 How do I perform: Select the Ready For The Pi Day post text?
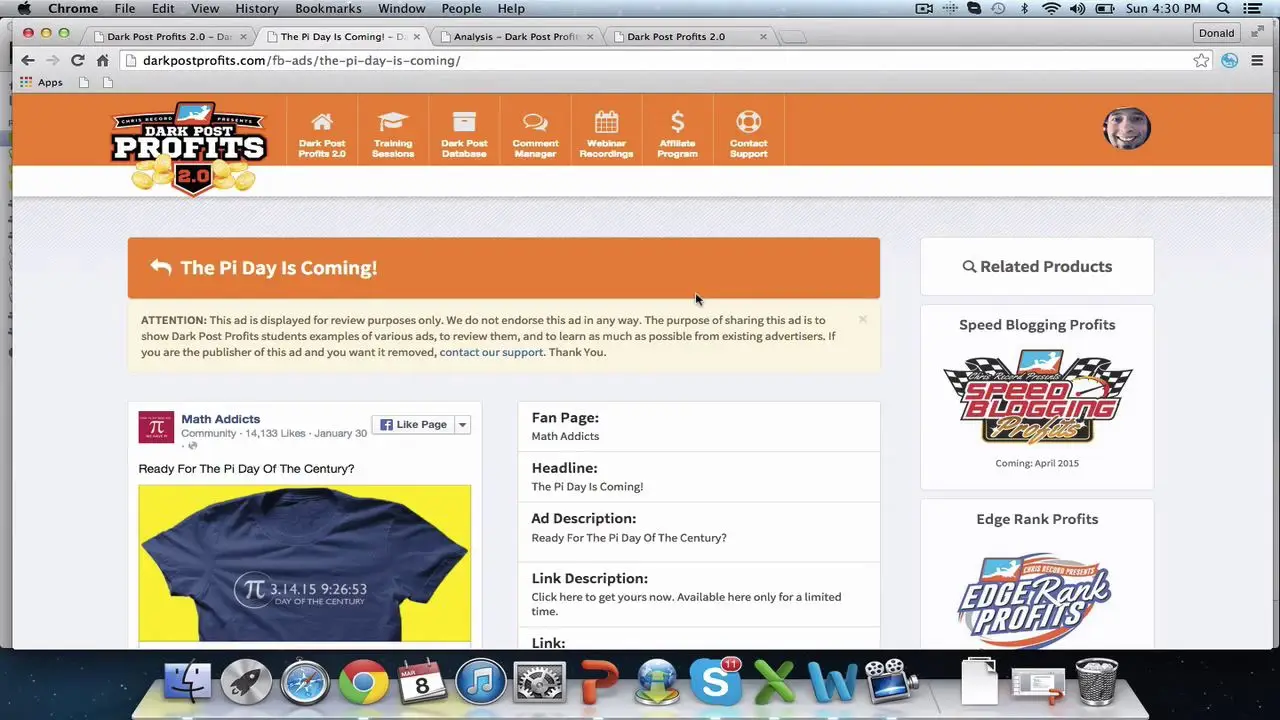tap(246, 468)
